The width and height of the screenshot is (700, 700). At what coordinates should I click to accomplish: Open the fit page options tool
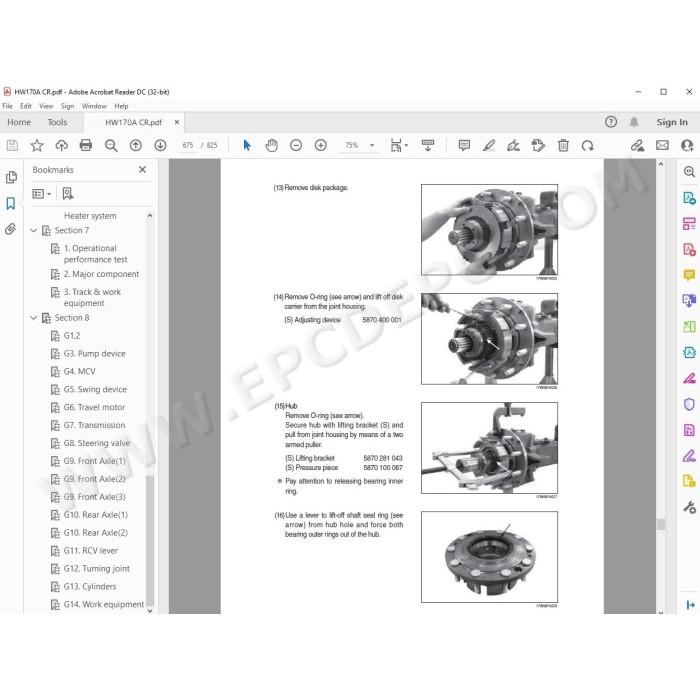coord(398,145)
